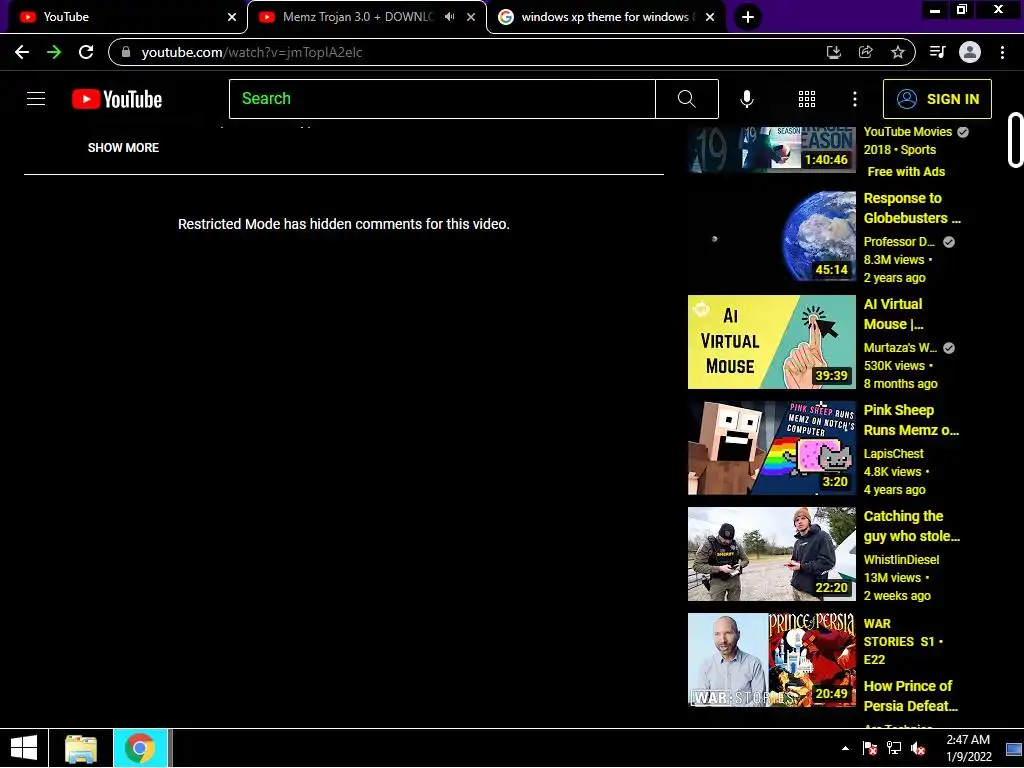Open the Pink Sheep Runs Memz thumbnail

click(772, 448)
